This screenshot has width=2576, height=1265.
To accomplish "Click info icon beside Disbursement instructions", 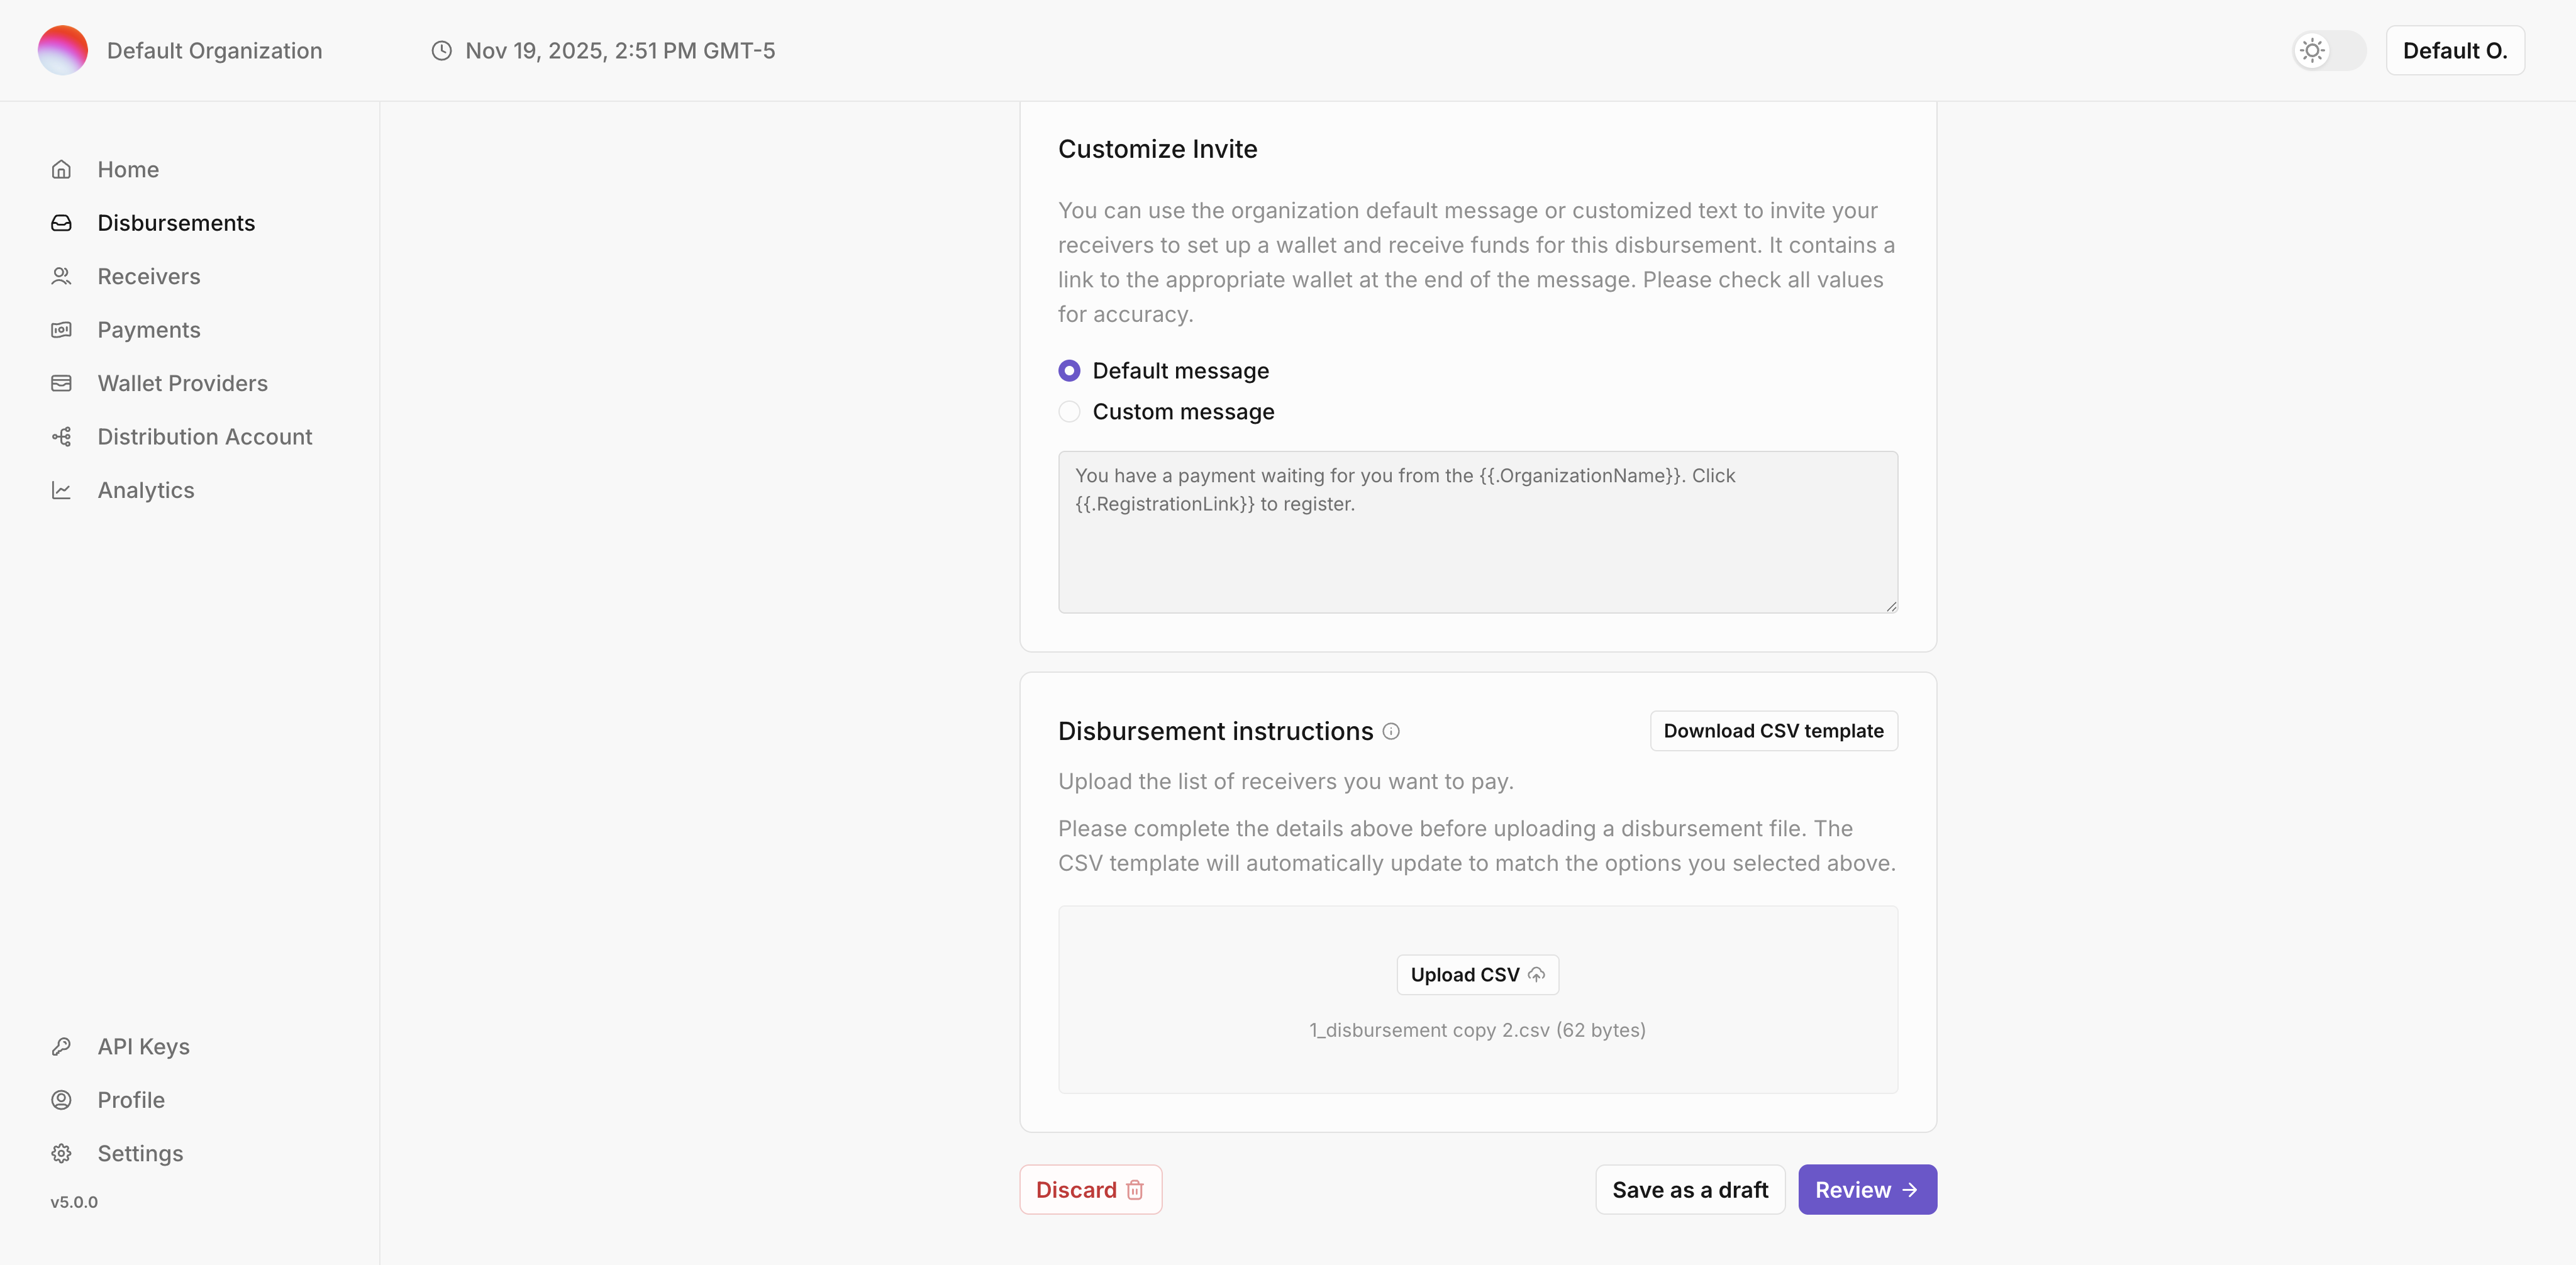I will click(x=1391, y=731).
